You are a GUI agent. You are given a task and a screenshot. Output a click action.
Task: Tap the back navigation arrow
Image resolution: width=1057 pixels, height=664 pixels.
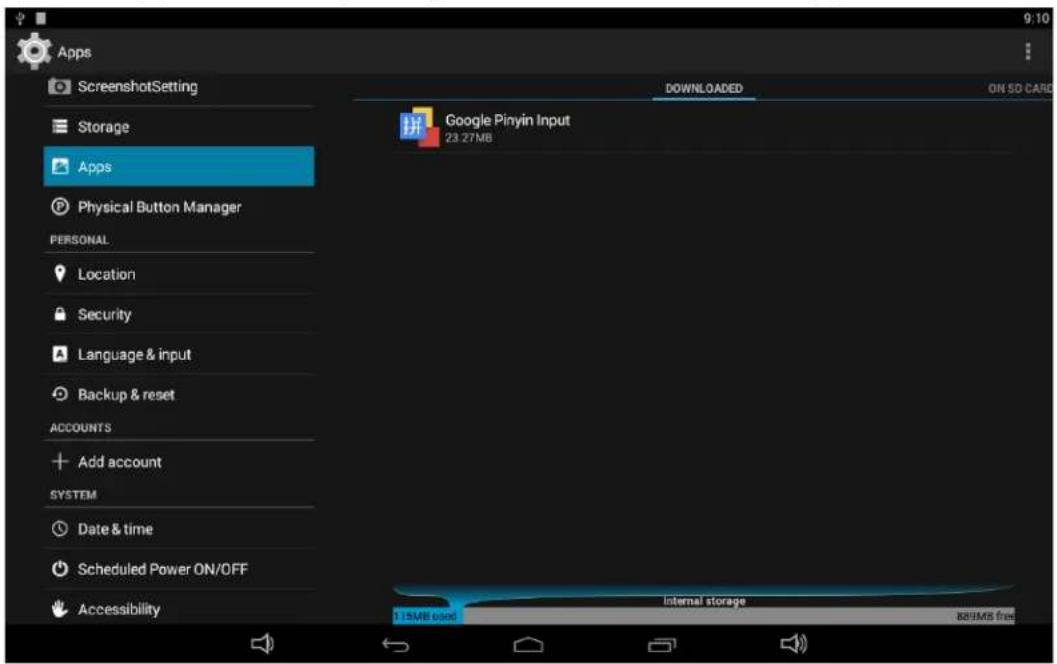(396, 645)
